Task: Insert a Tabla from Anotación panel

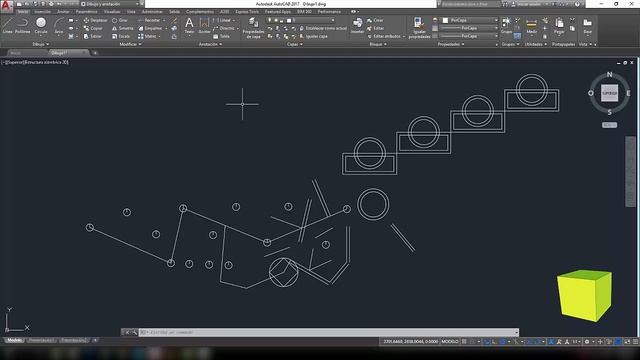Action: [221, 36]
